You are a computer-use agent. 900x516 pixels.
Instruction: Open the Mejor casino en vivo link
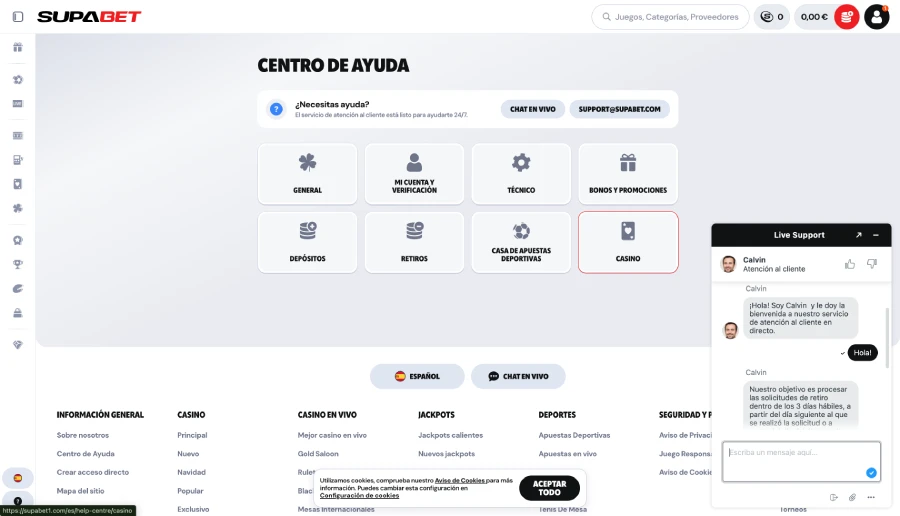332,435
